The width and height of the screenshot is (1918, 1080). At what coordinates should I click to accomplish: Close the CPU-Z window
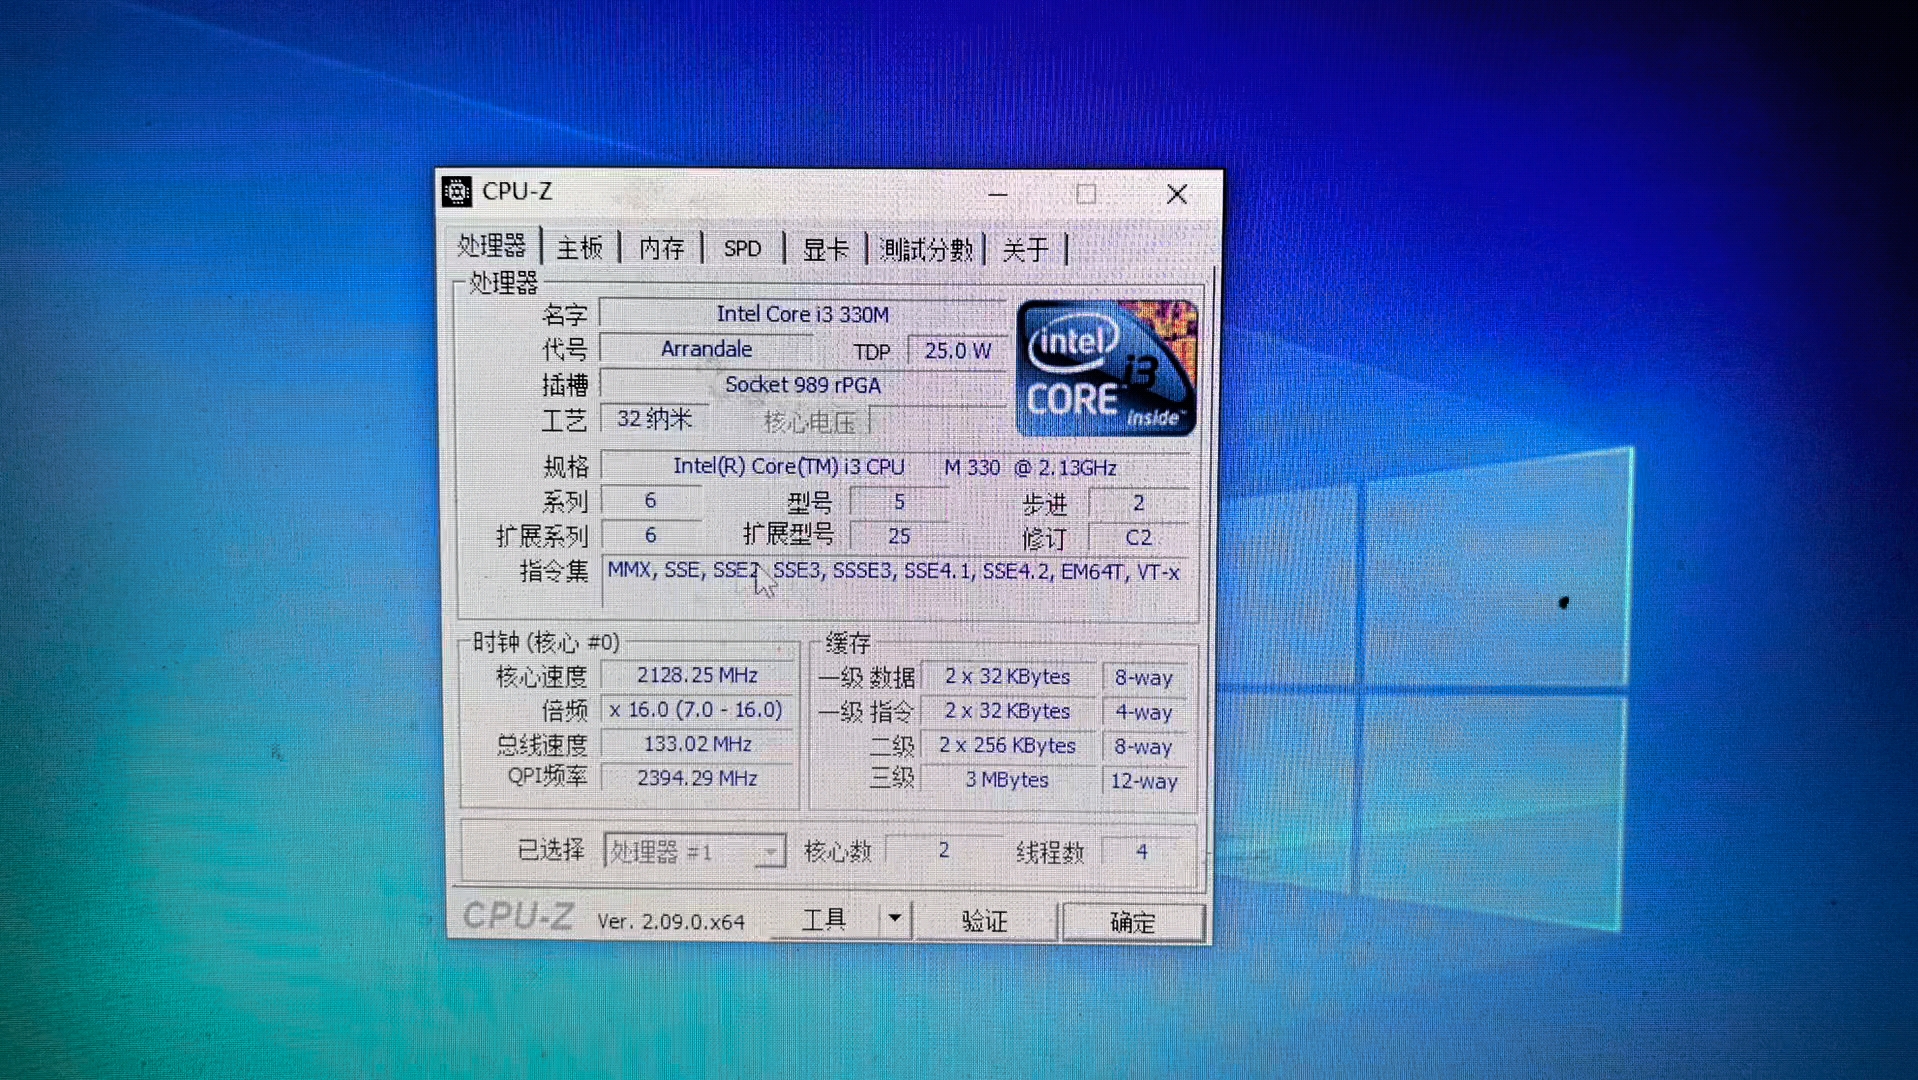pyautogui.click(x=1177, y=194)
